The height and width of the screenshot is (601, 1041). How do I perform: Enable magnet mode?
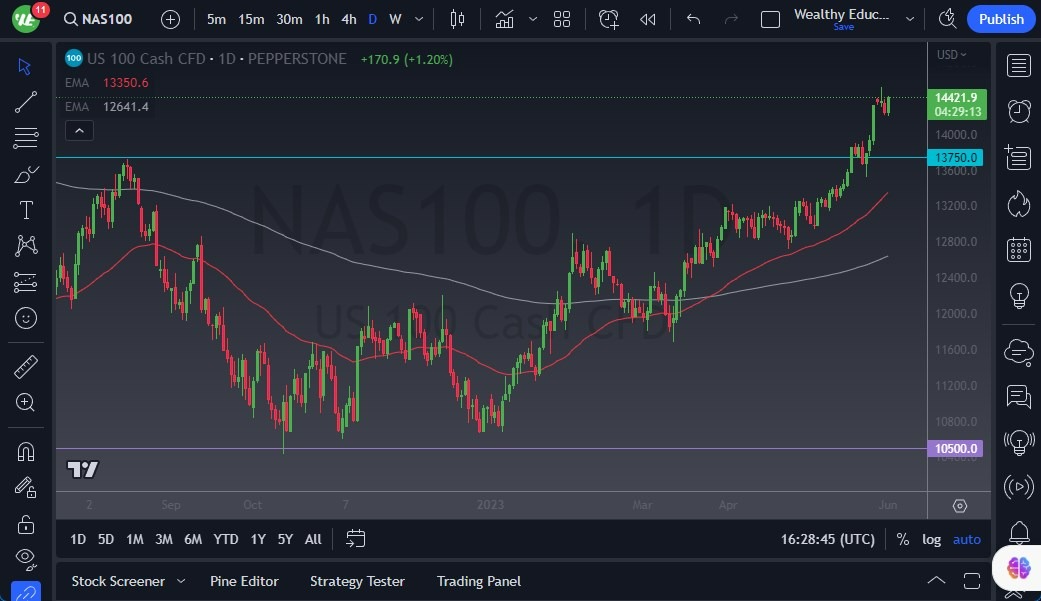point(26,451)
